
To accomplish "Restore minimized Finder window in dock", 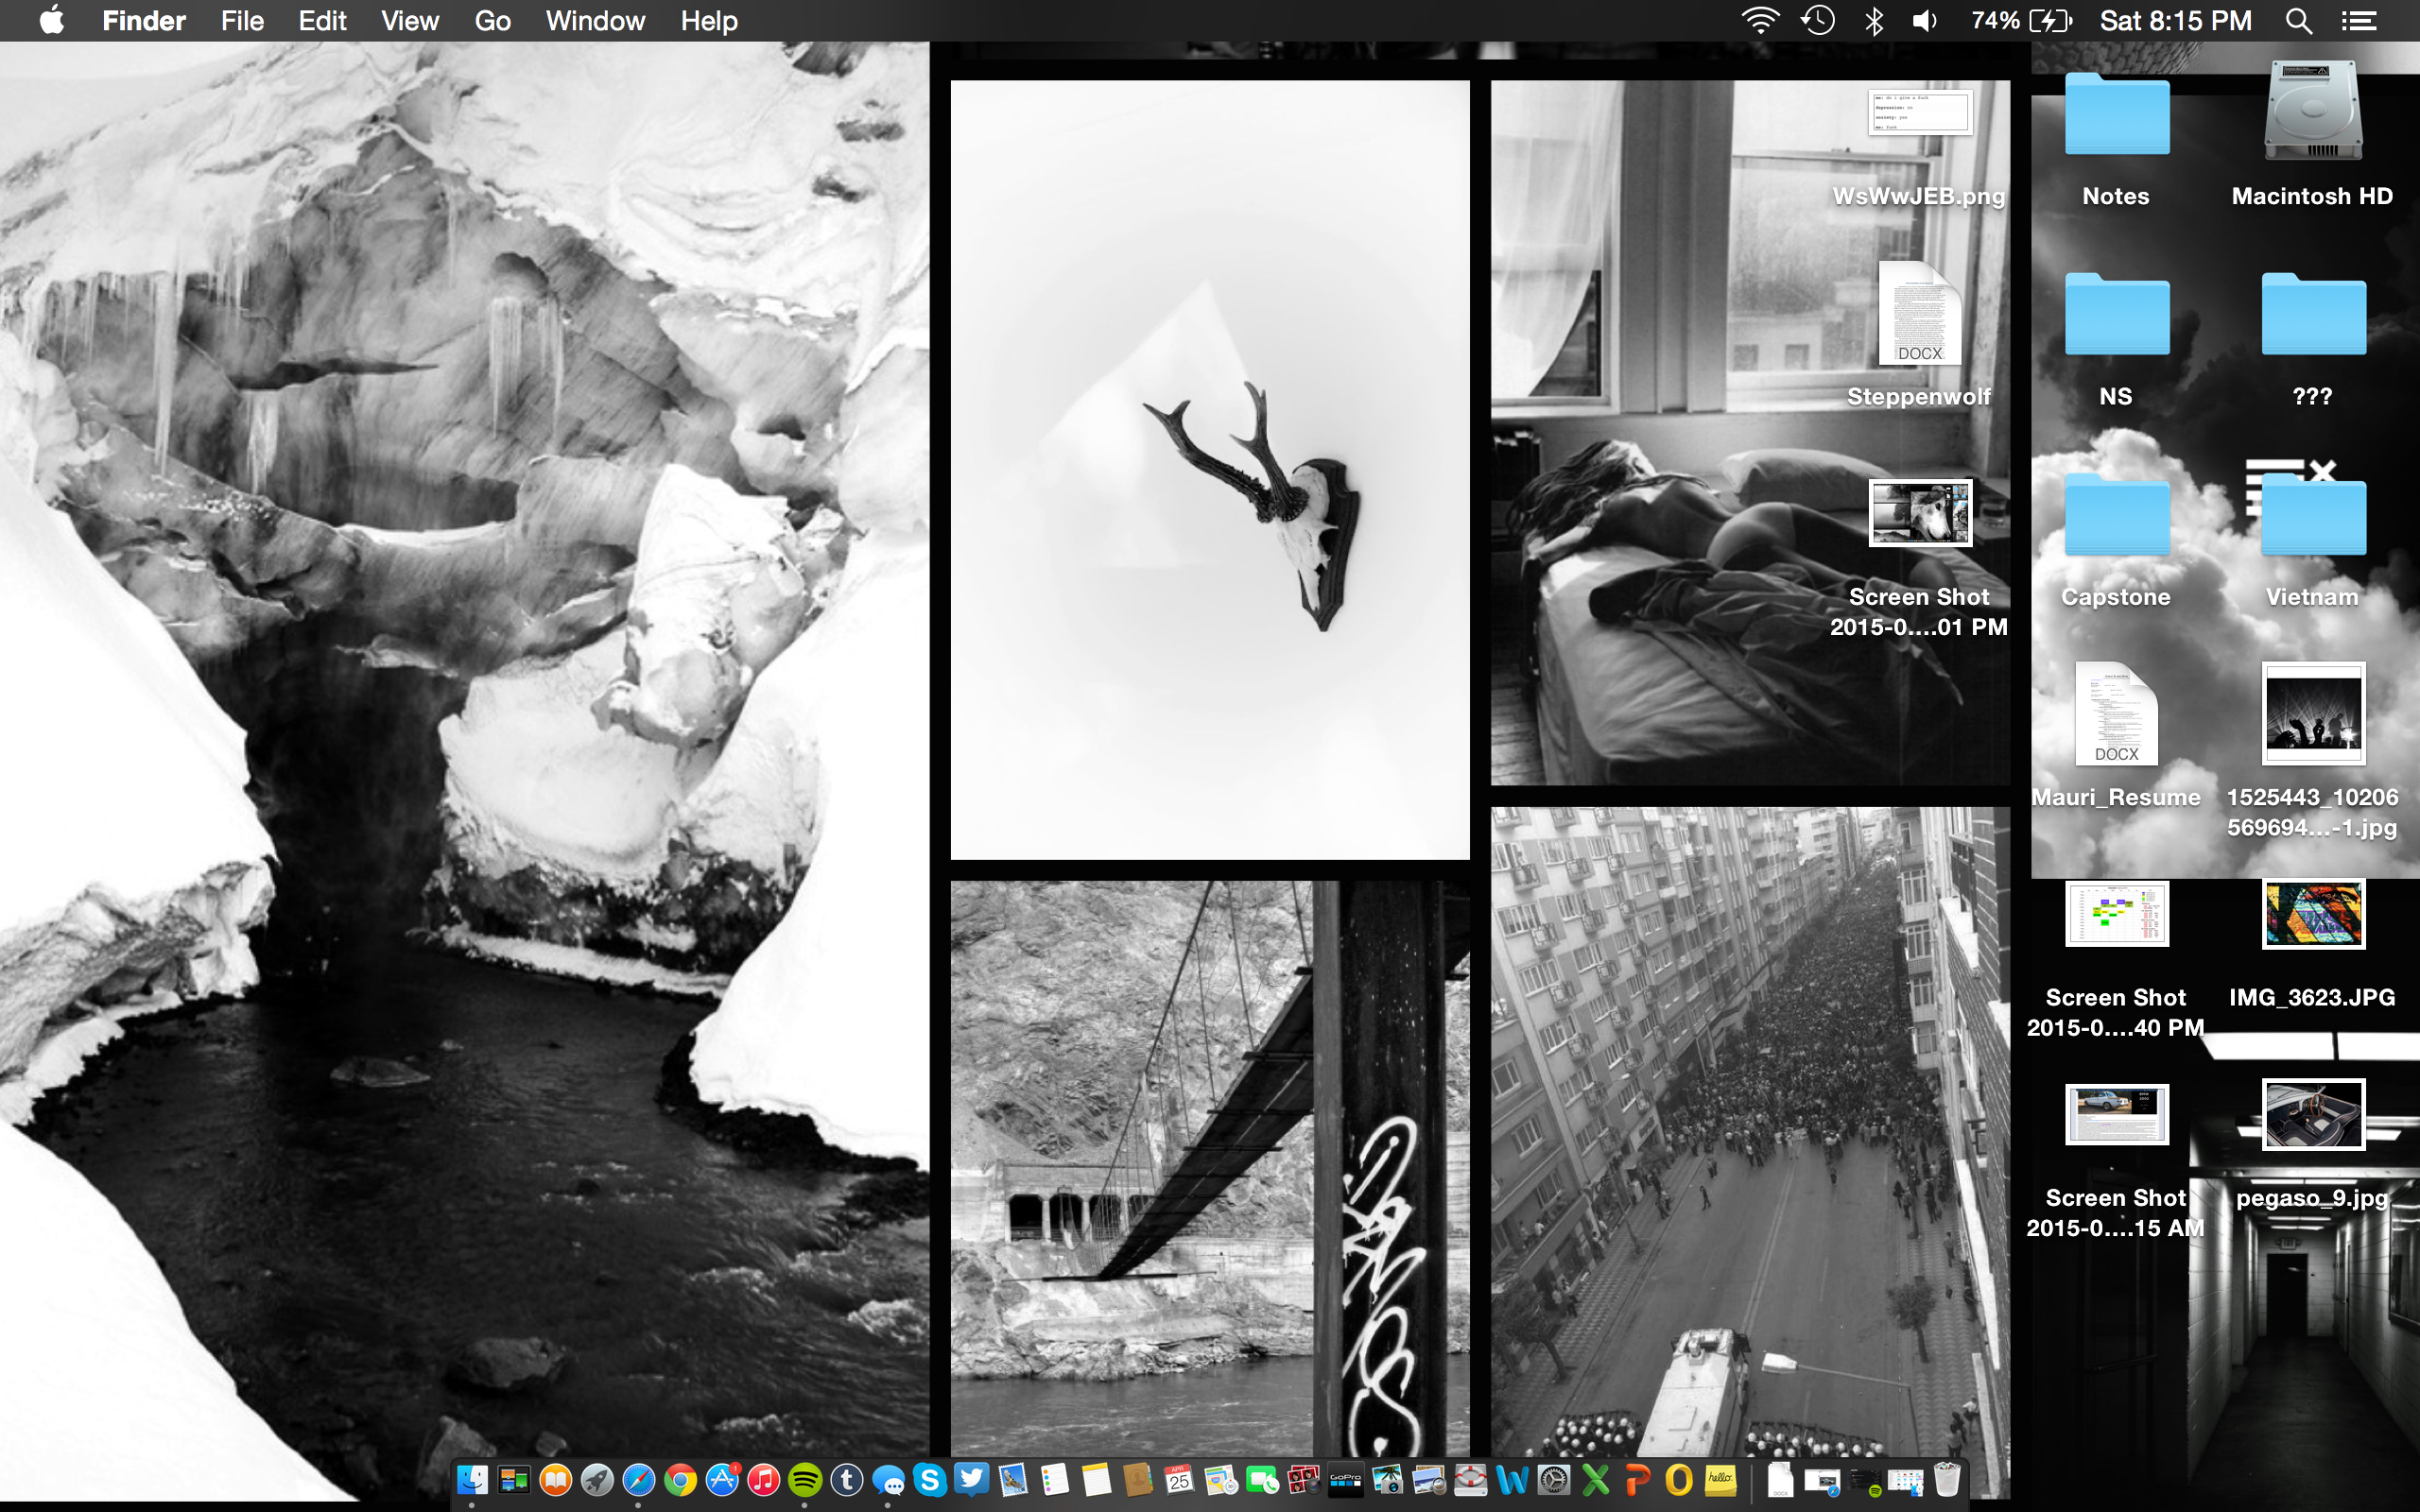I will point(1905,1482).
